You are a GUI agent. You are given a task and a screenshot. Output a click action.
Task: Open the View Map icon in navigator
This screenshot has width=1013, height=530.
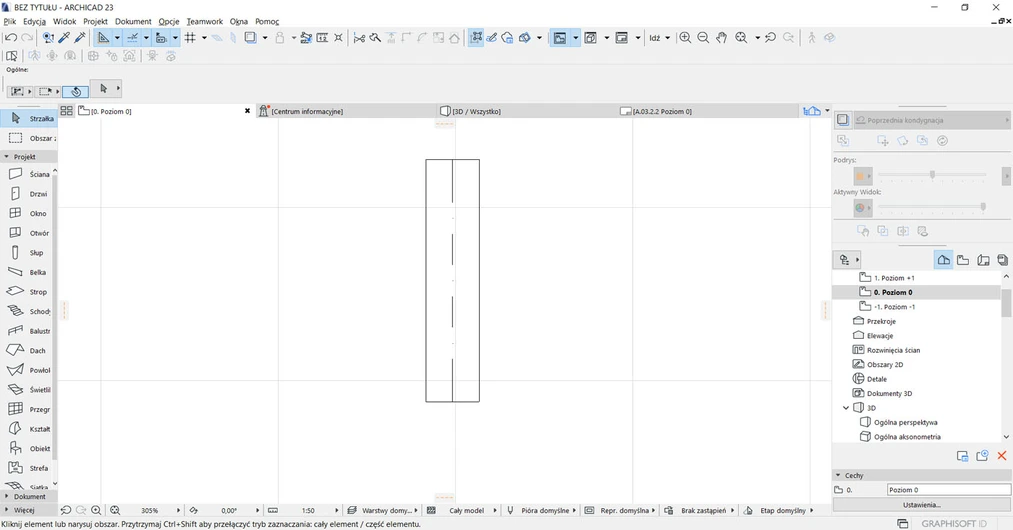click(963, 260)
